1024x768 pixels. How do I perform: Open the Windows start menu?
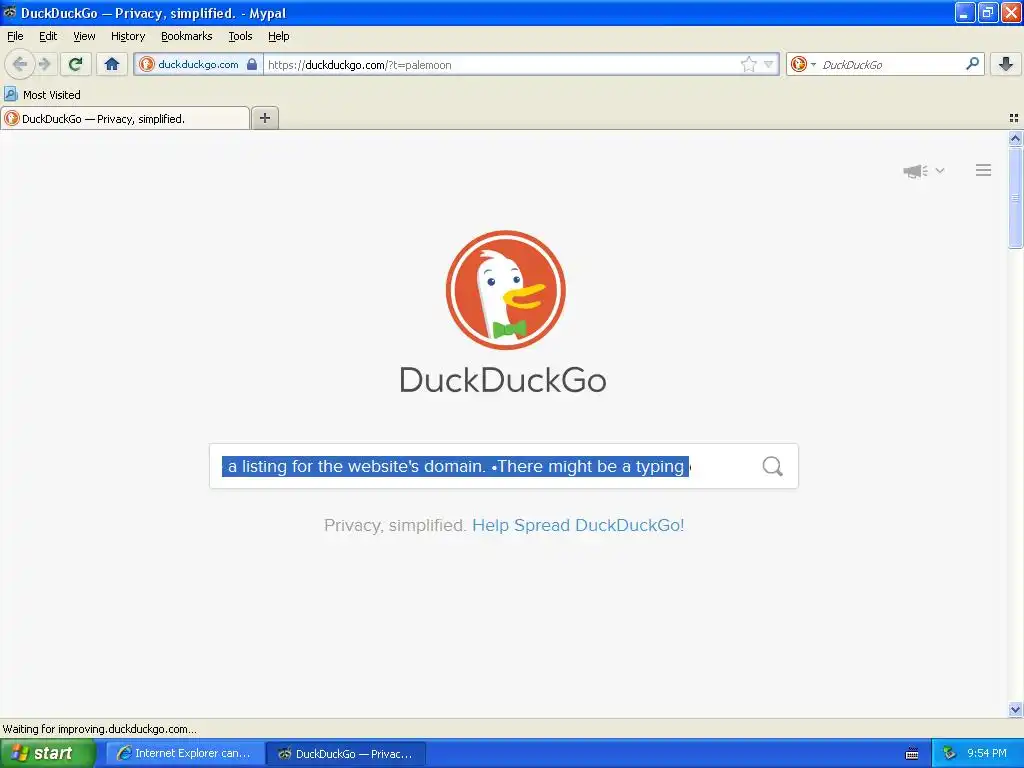point(48,753)
